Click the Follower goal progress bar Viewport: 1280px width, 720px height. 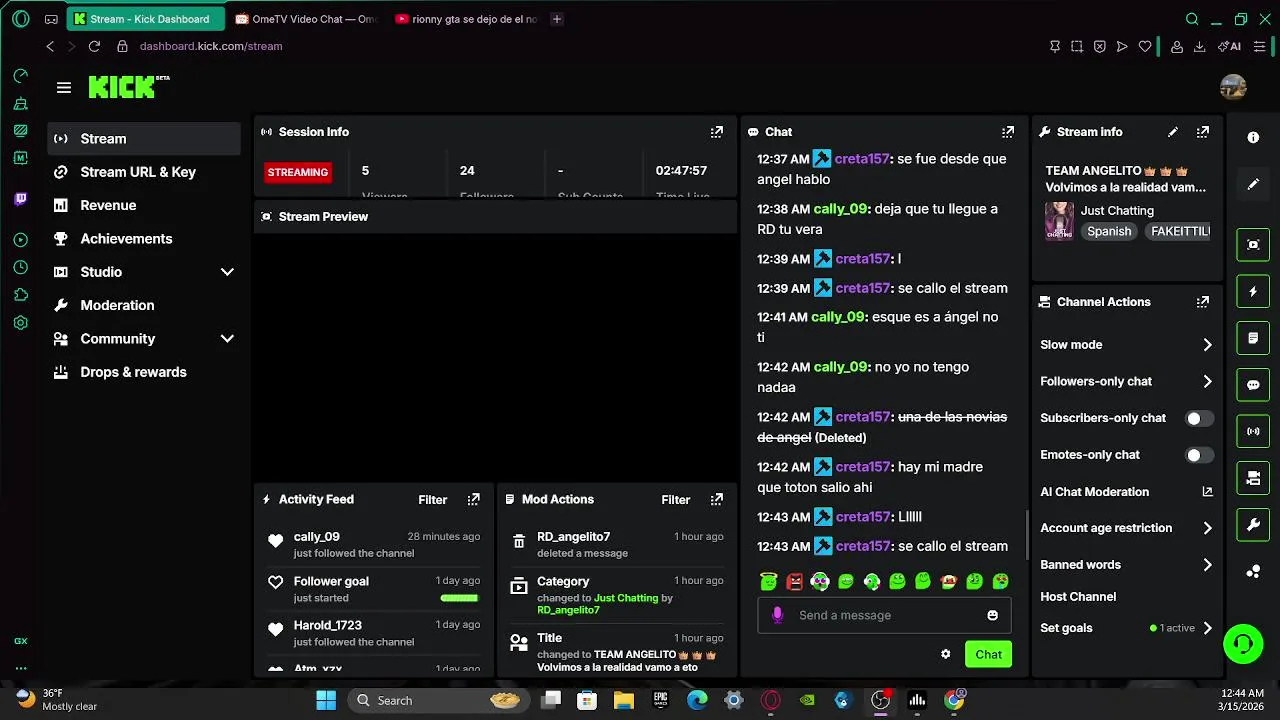coord(459,598)
